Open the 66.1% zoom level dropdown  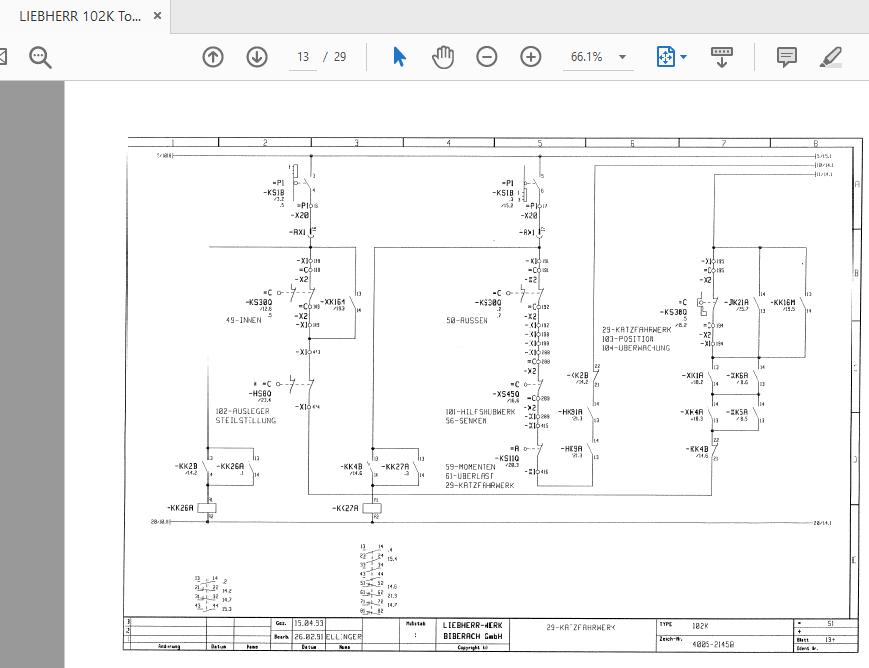coord(599,57)
